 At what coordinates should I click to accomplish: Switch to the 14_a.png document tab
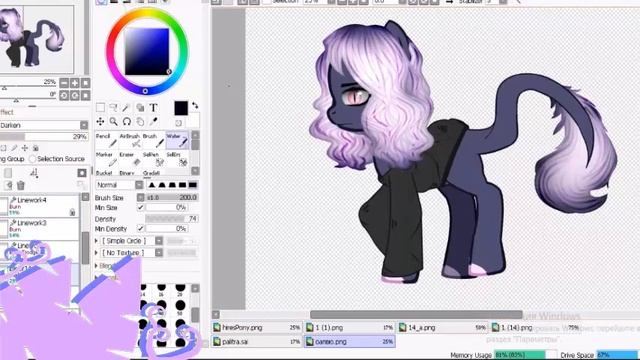click(x=443, y=327)
